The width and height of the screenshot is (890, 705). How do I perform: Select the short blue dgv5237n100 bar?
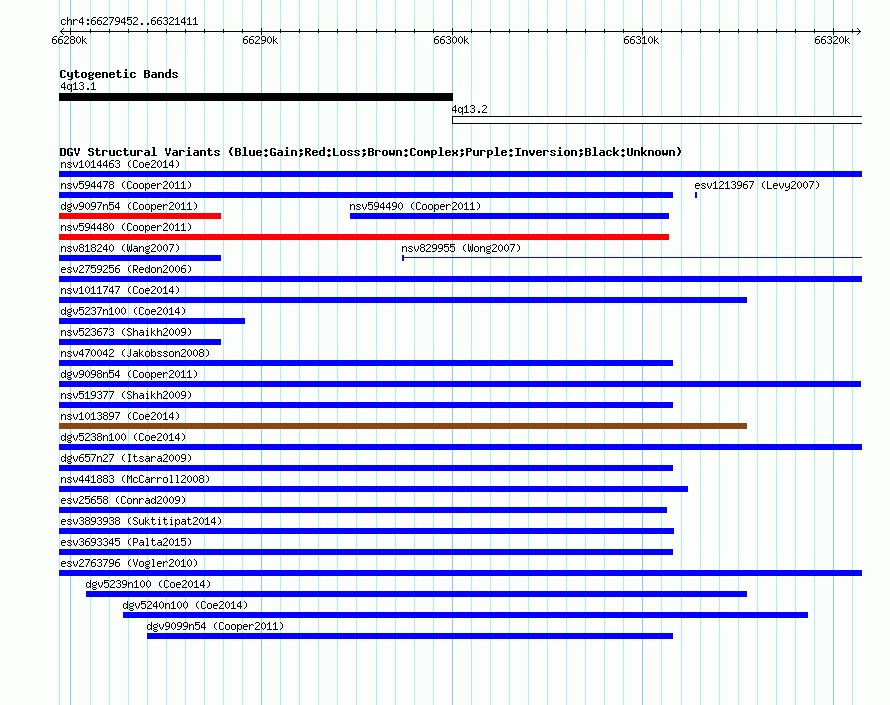pyautogui.click(x=152, y=321)
